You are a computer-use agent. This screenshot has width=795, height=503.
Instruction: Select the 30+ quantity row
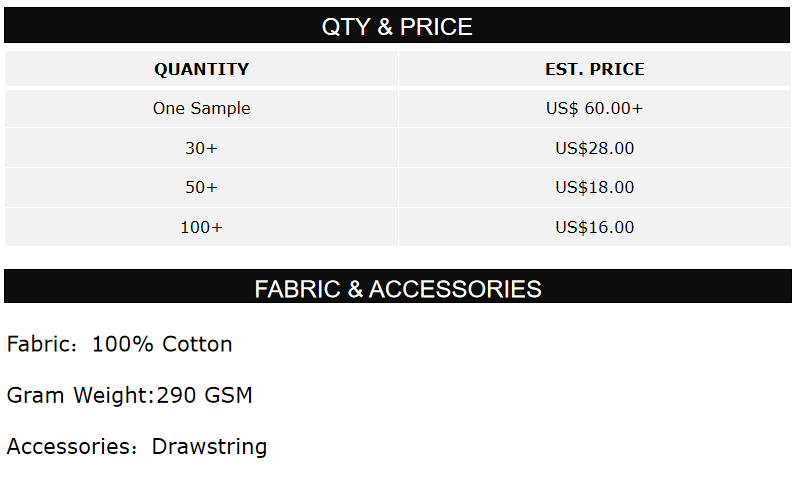(x=201, y=148)
